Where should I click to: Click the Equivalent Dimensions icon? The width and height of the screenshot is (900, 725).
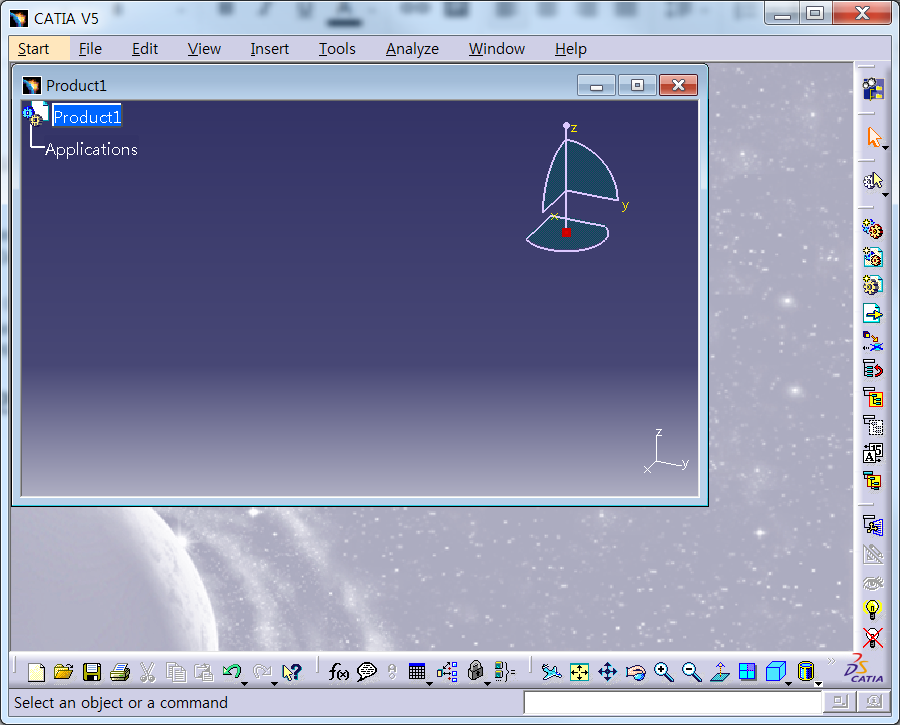click(505, 672)
